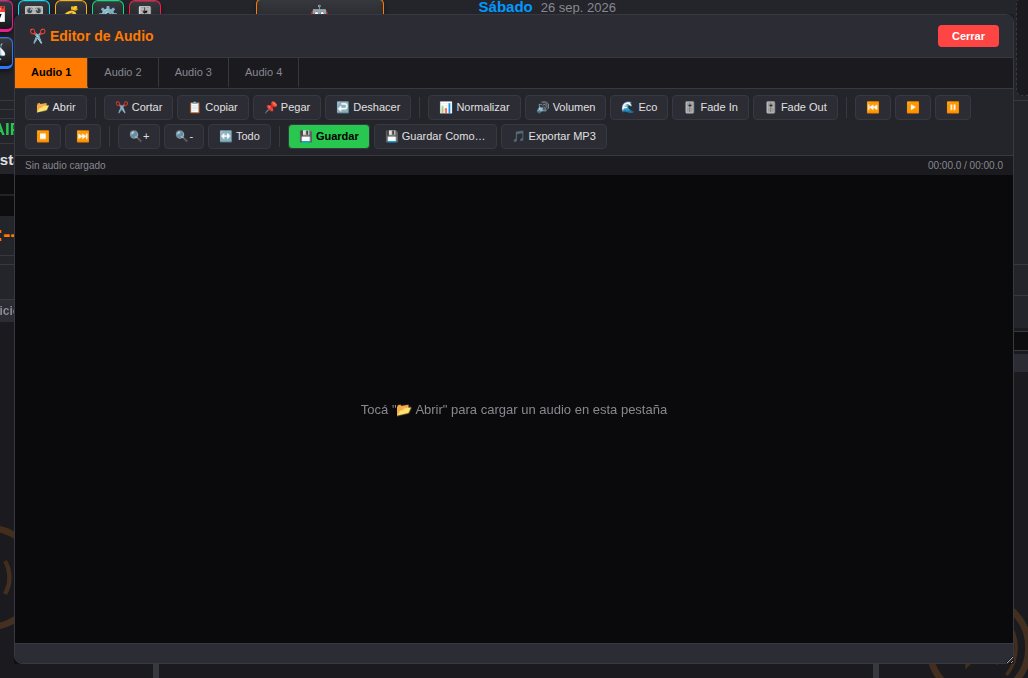Show entire waveform with Todo
Viewport: 1028px width, 678px height.
coord(239,136)
